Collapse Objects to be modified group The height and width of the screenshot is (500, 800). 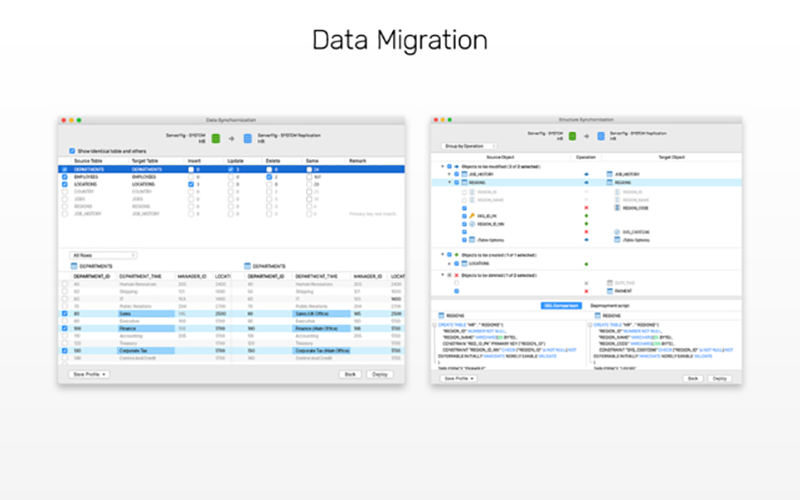click(x=442, y=167)
